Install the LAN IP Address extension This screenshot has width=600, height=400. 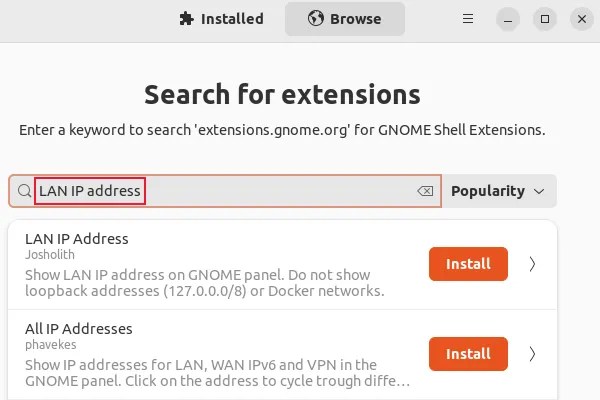(468, 264)
